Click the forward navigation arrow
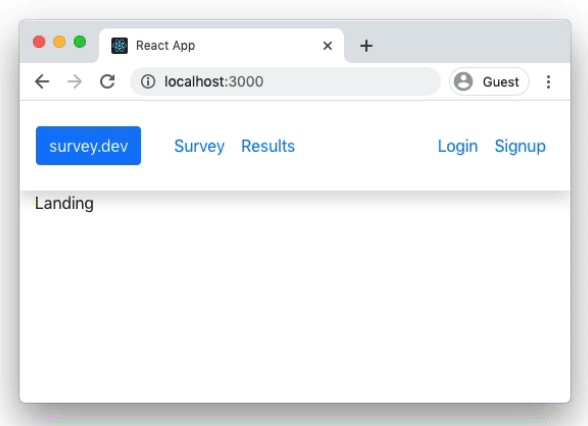588x426 pixels. (75, 81)
